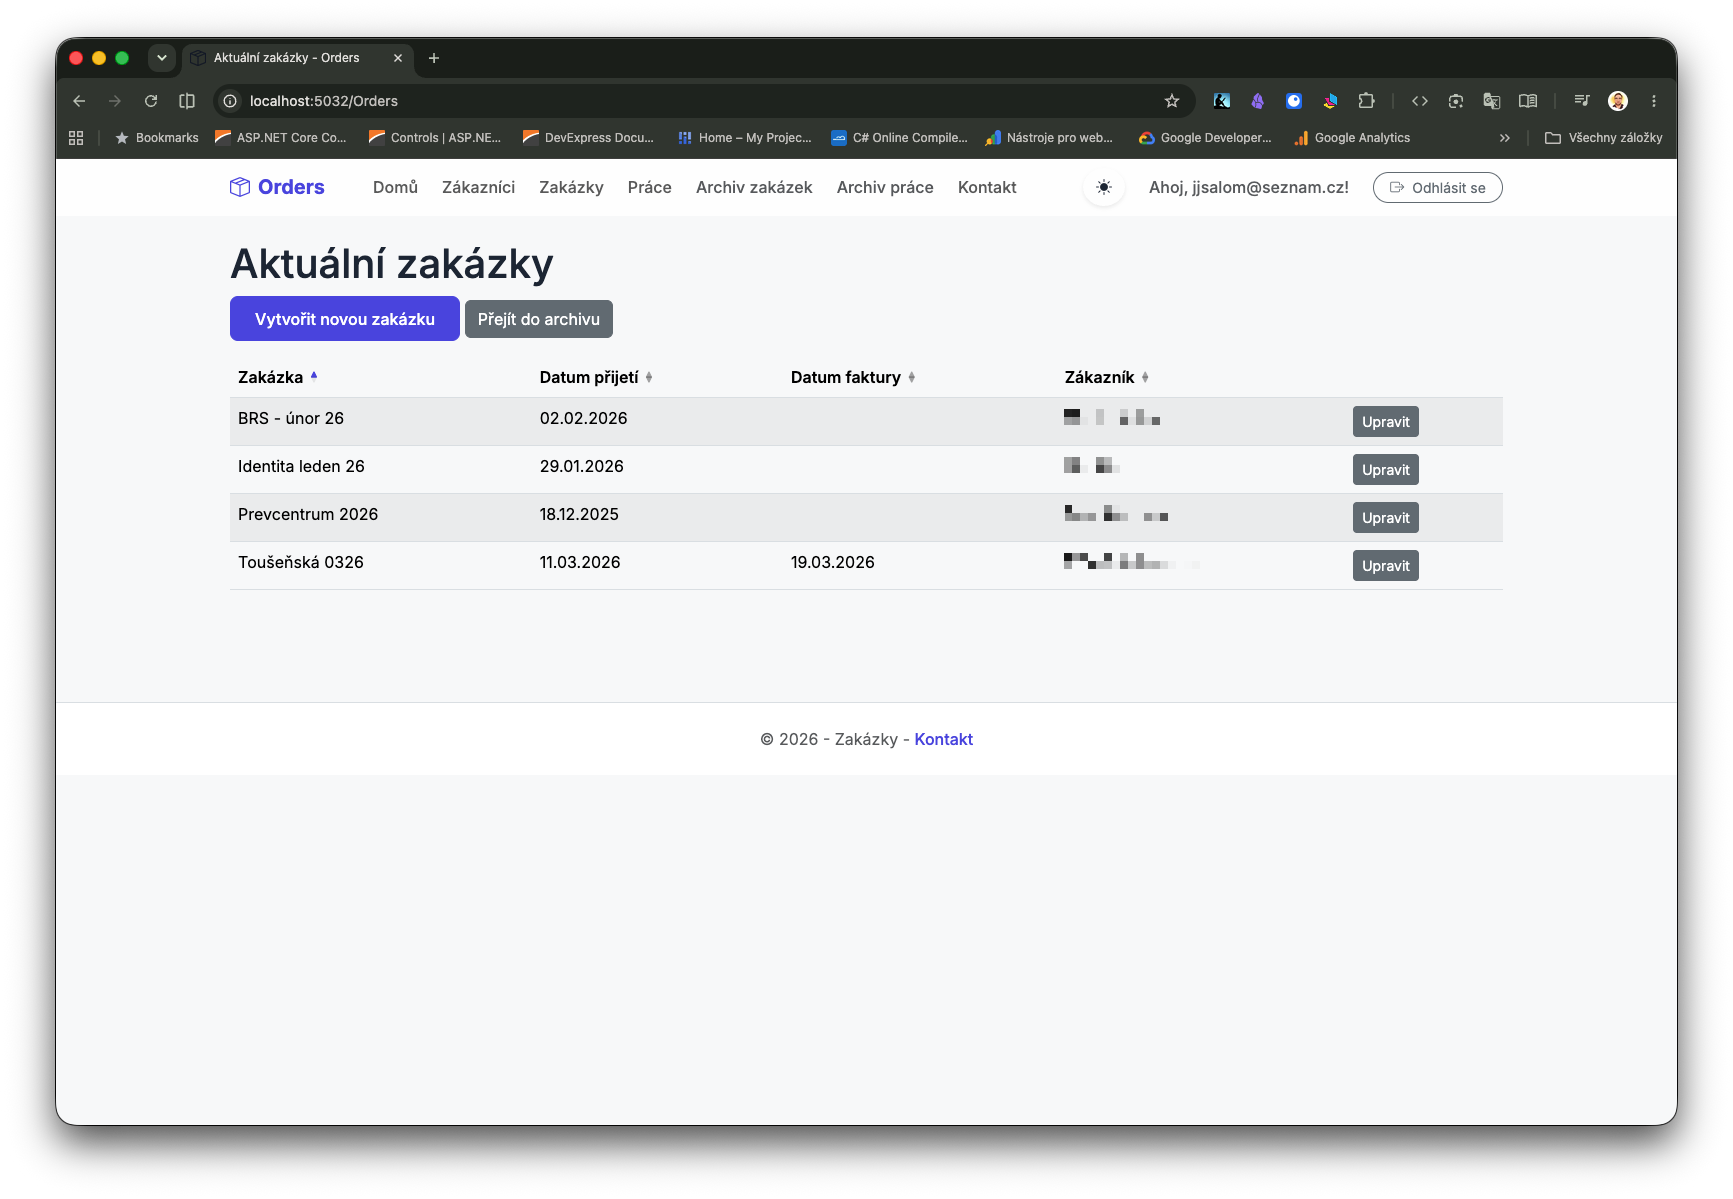Click Přejít do archivu button
Screen dimensions: 1733x1199
point(539,319)
